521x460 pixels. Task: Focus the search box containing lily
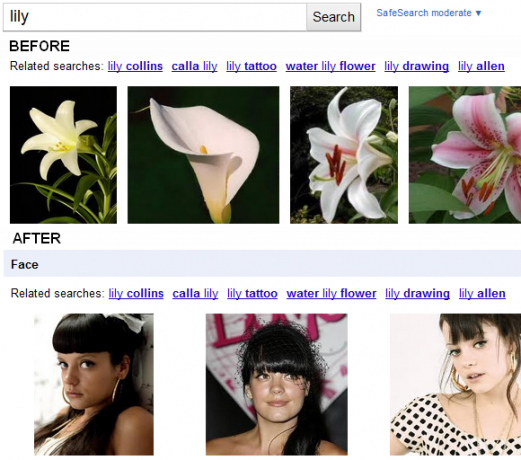155,17
